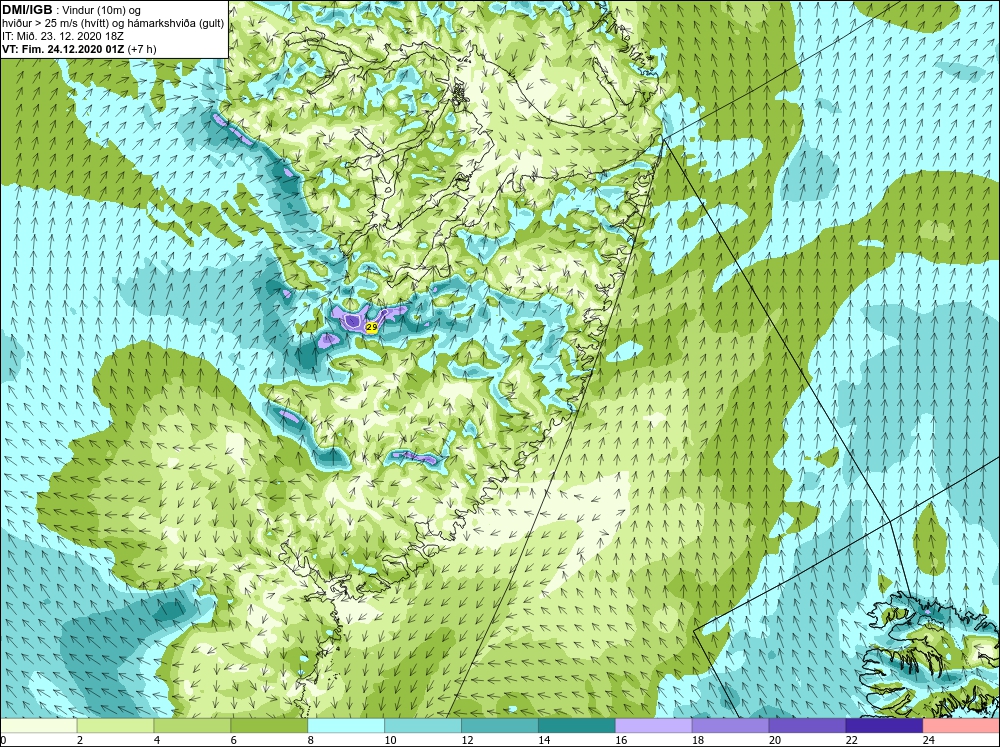Click the legend scale label '6'
Viewport: 1000px width, 747px height.
[233, 740]
